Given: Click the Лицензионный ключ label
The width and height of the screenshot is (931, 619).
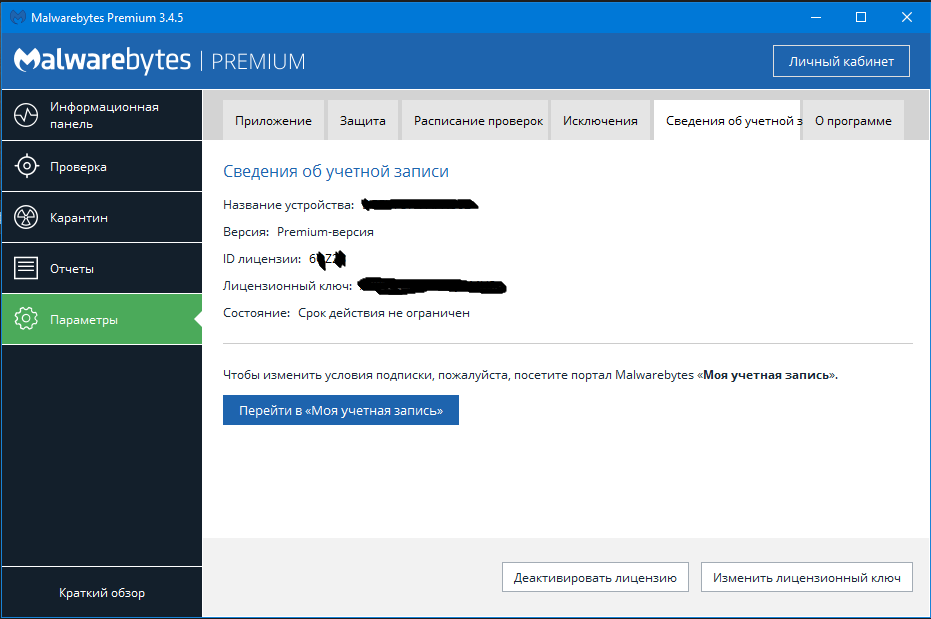Looking at the screenshot, I should coord(287,286).
